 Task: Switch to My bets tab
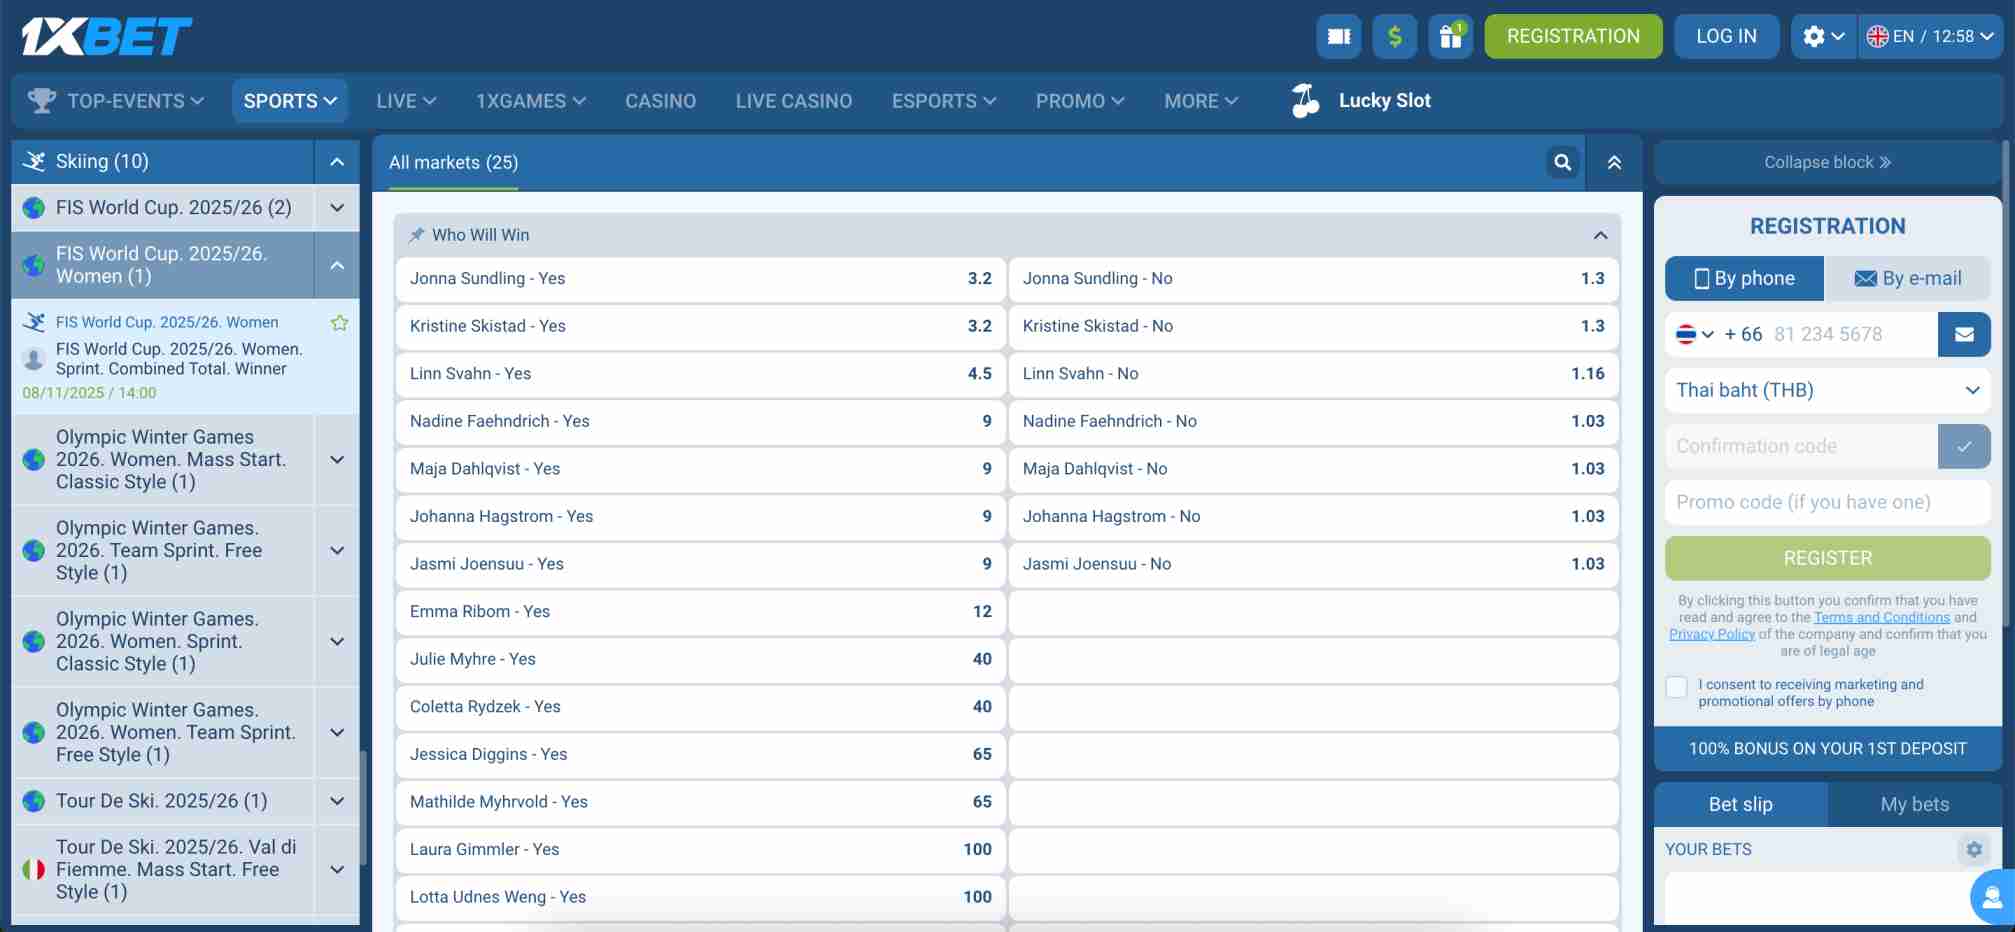pos(1914,804)
